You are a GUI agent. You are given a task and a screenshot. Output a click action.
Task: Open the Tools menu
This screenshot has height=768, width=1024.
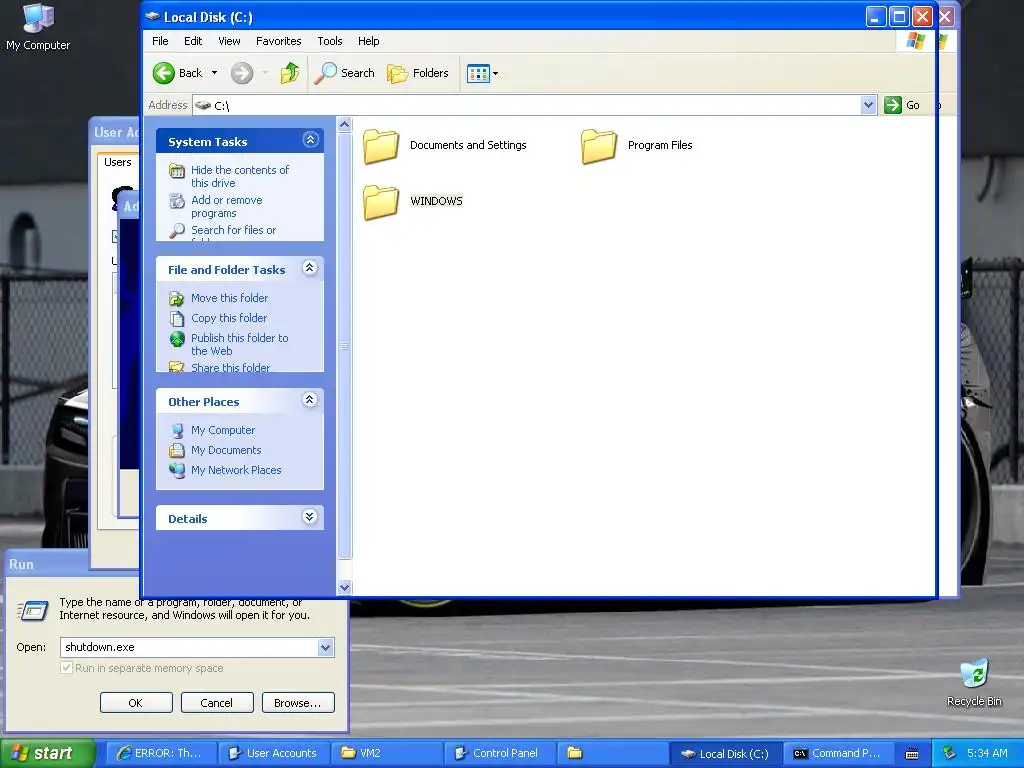(330, 41)
